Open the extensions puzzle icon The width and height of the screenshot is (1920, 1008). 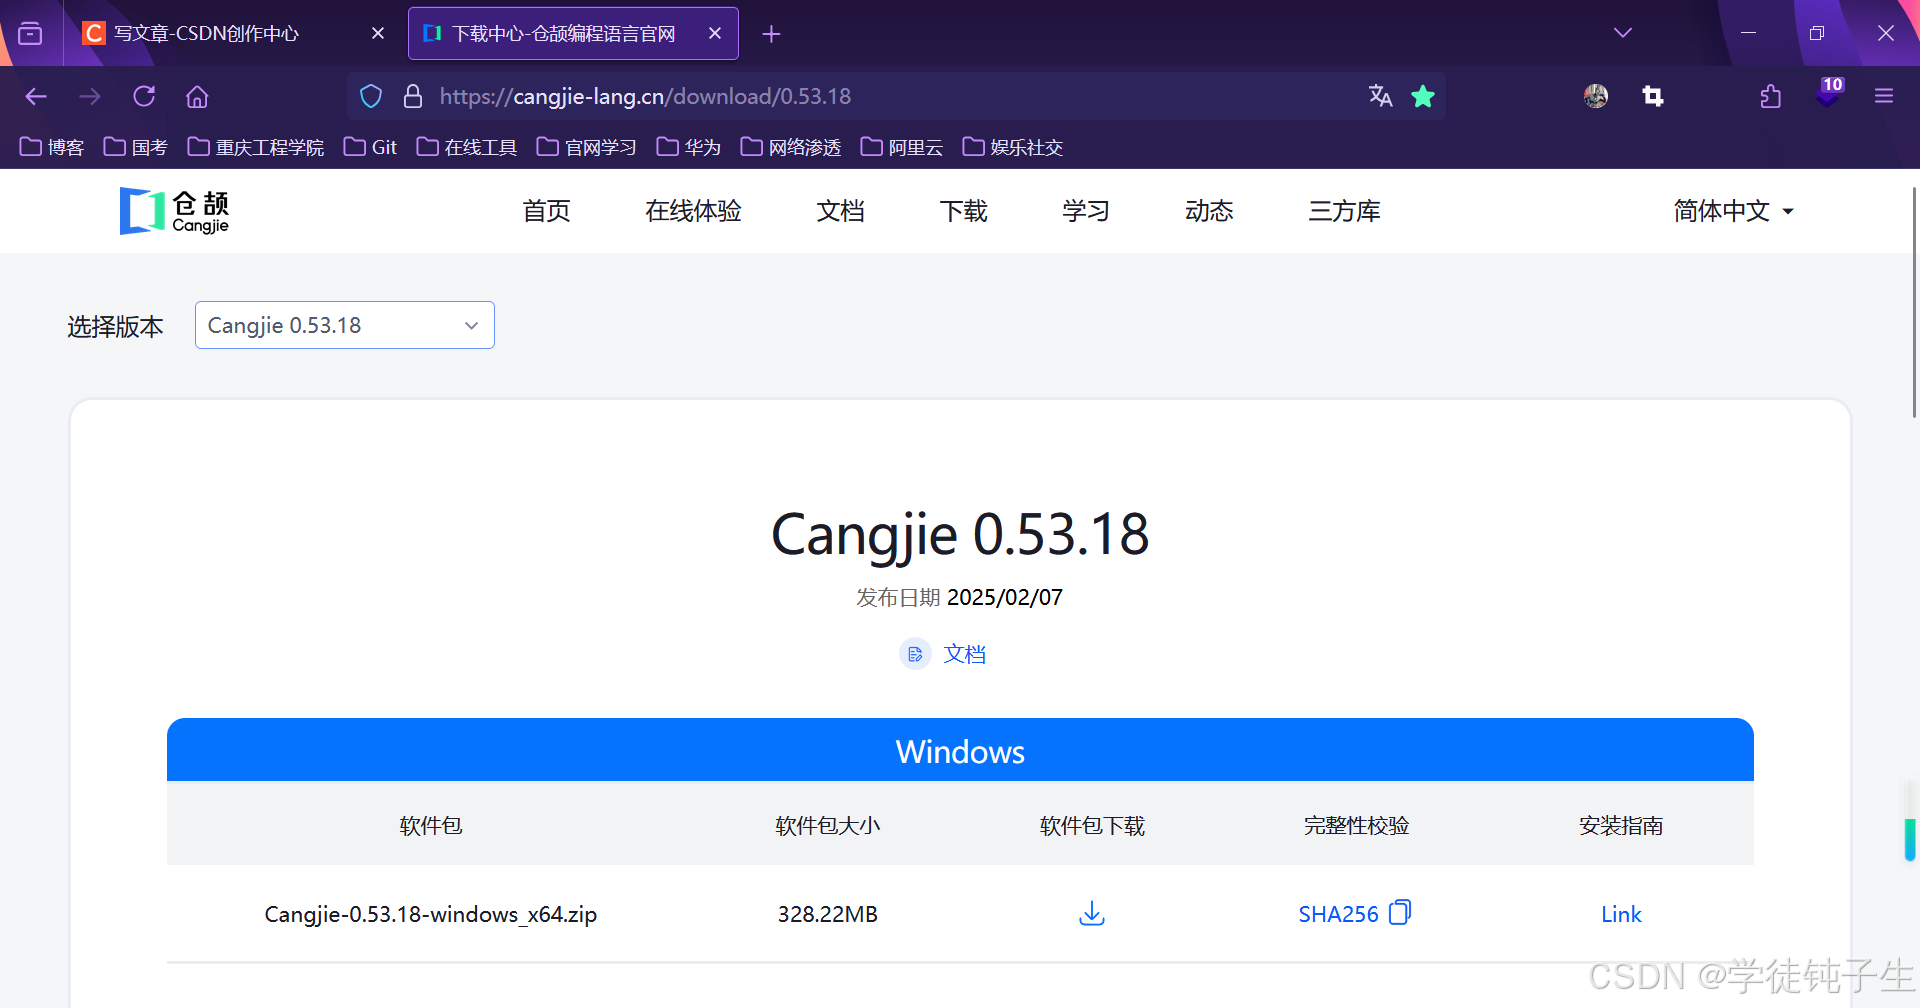point(1770,96)
